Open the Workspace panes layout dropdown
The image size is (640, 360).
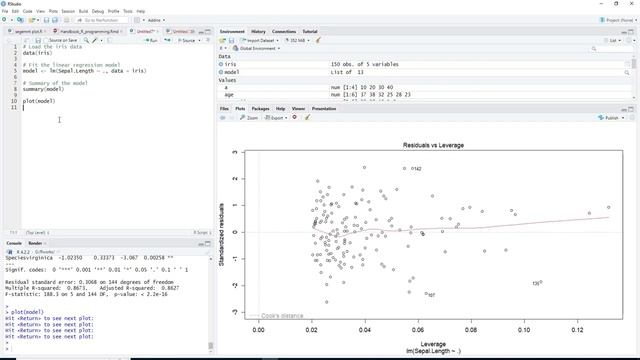point(139,20)
